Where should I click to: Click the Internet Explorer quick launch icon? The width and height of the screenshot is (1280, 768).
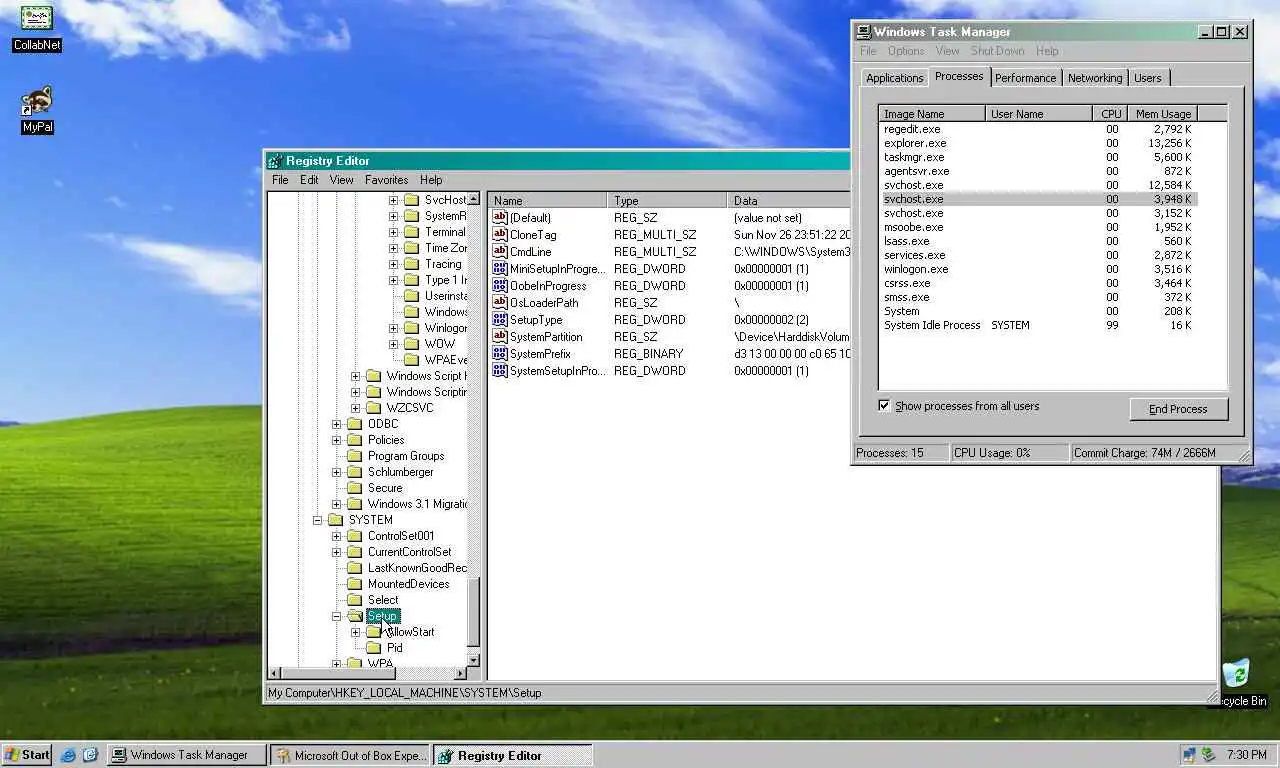pos(69,755)
